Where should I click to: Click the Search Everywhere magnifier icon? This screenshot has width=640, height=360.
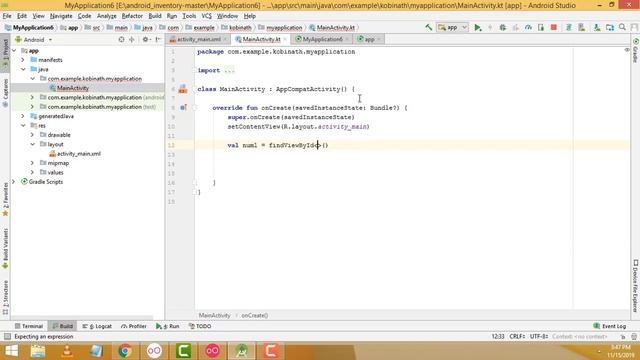click(622, 27)
